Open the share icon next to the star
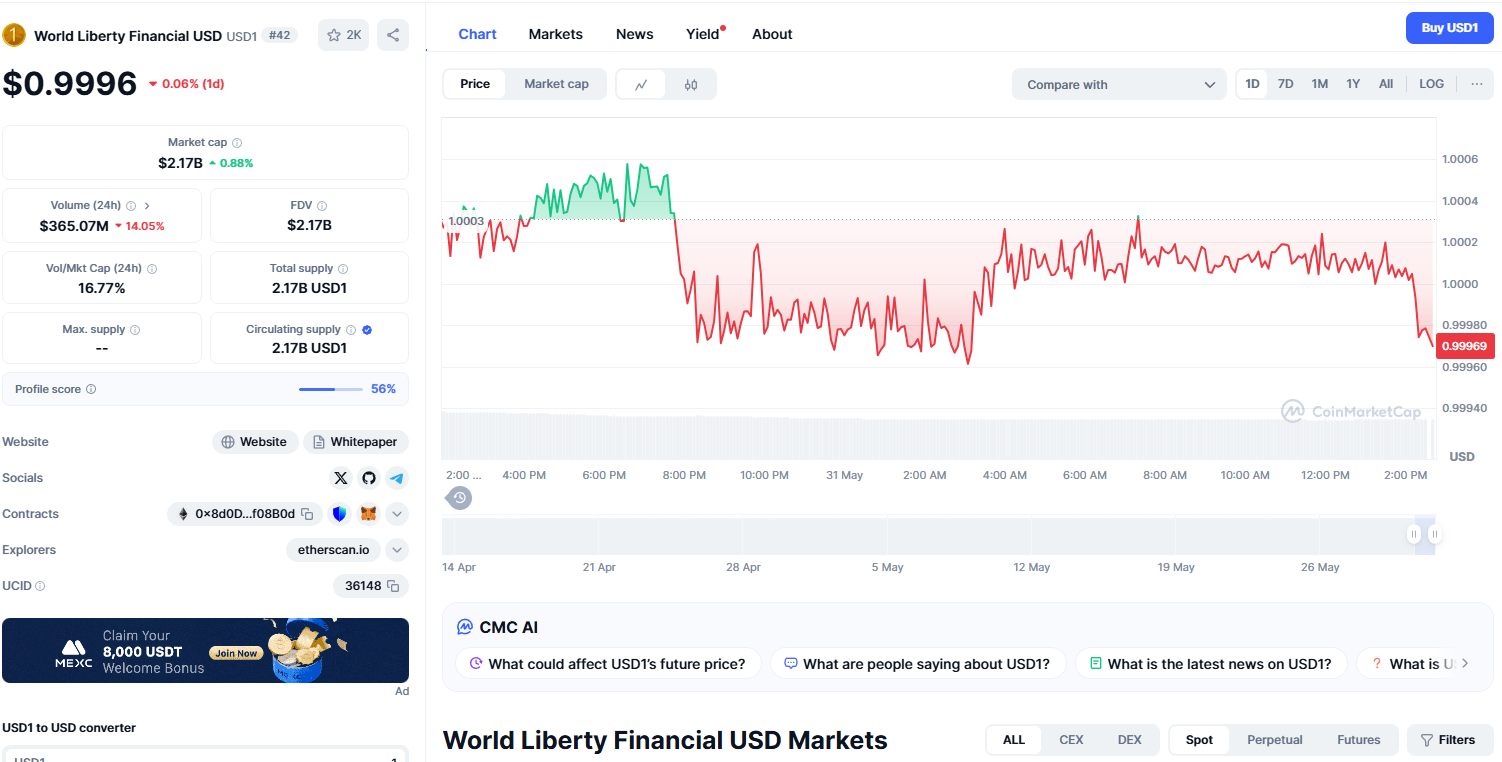This screenshot has height=762, width=1502. click(x=392, y=34)
